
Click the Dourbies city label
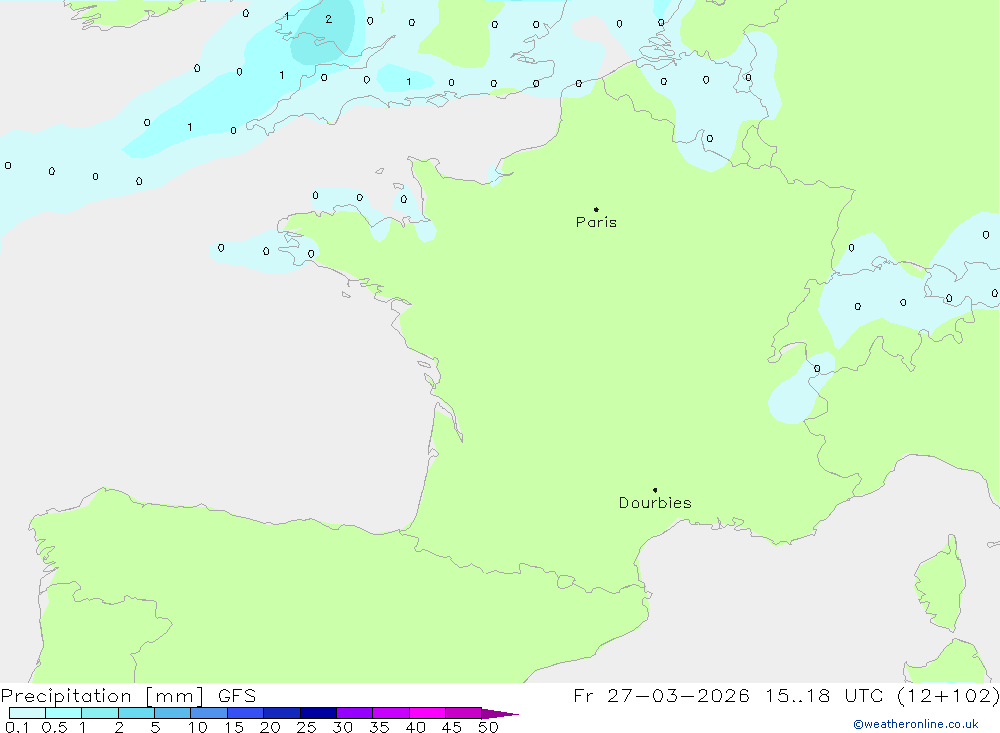[655, 503]
